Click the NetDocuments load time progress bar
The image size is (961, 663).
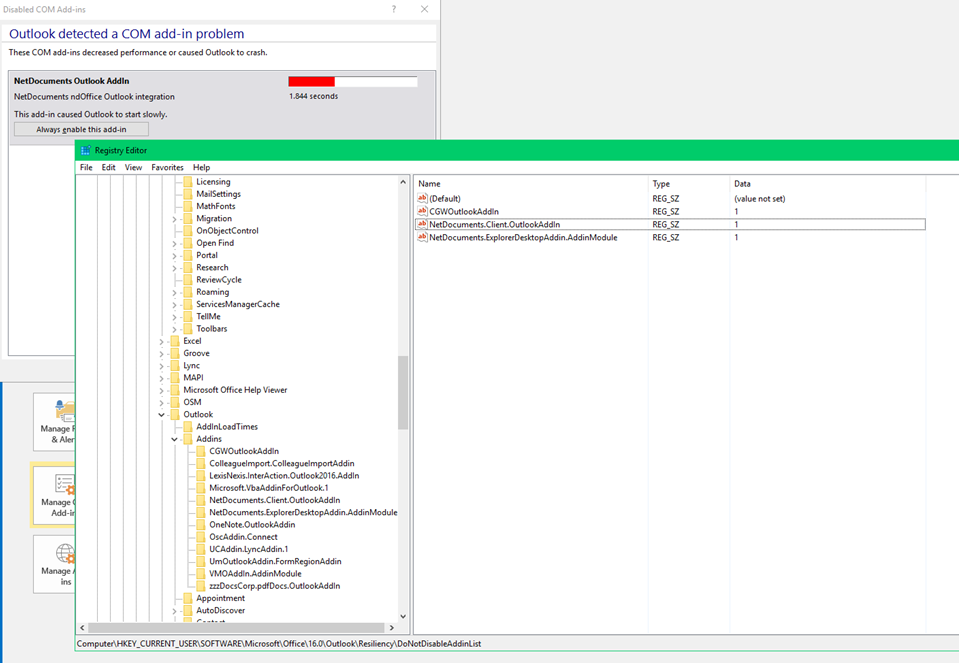pos(353,81)
